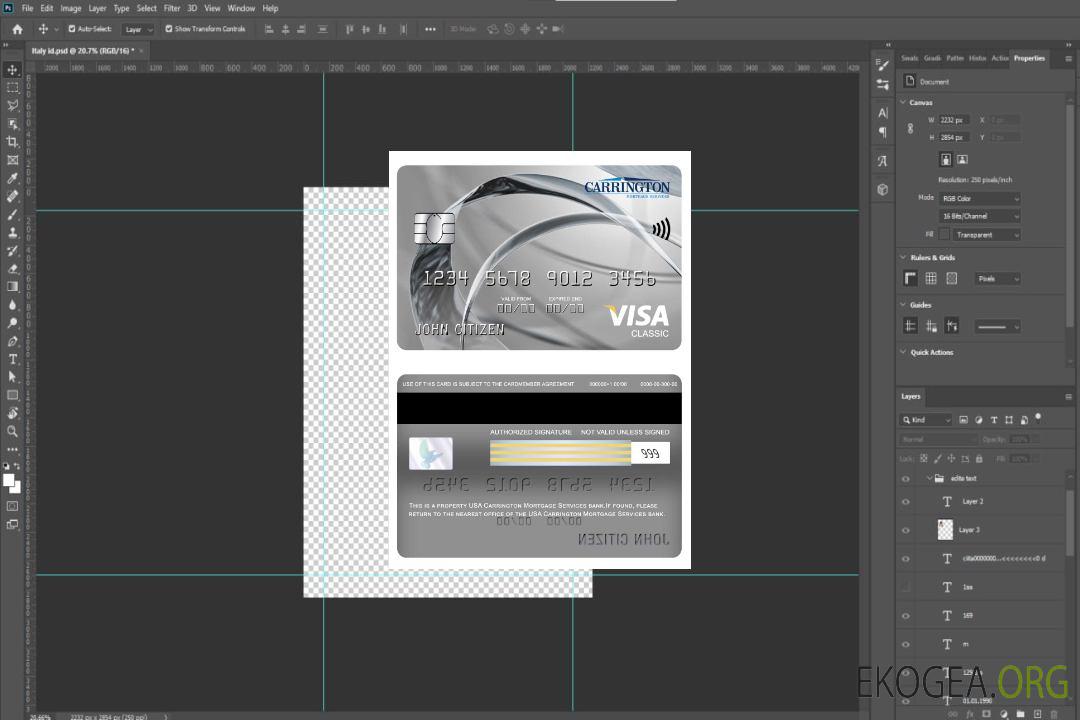Open the Window menu
The width and height of the screenshot is (1080, 720).
pyautogui.click(x=241, y=8)
